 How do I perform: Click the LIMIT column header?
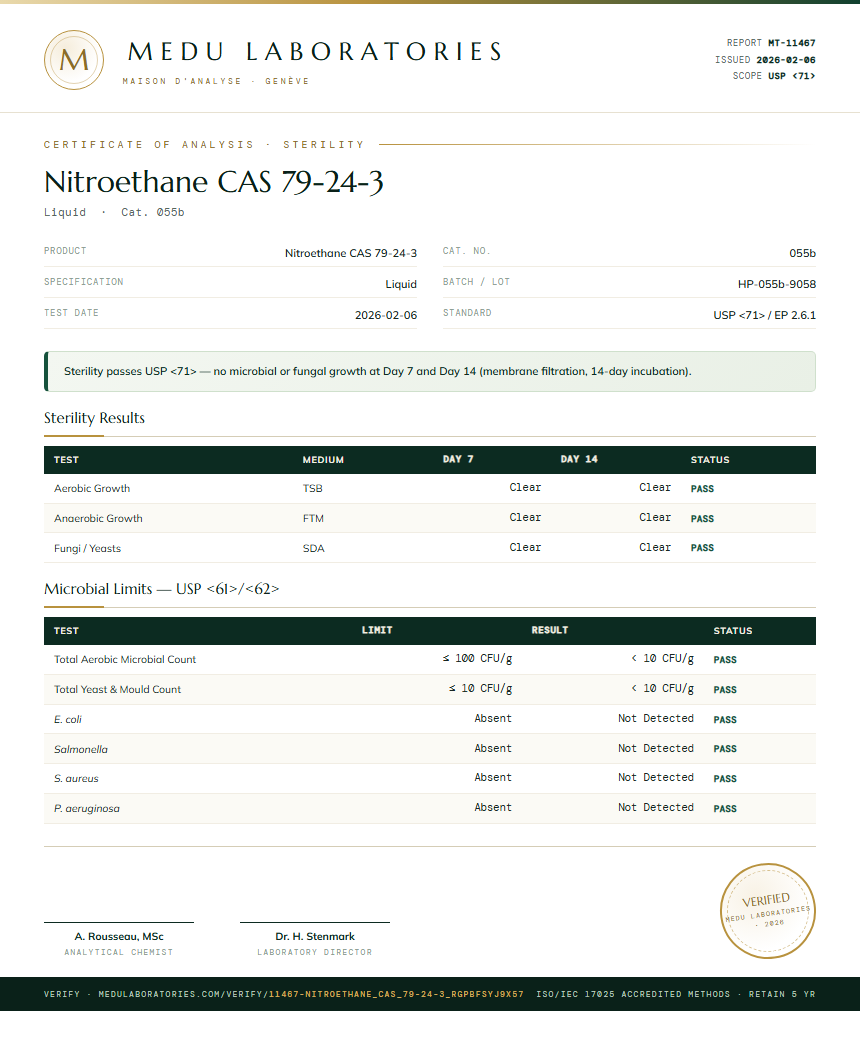377,631
